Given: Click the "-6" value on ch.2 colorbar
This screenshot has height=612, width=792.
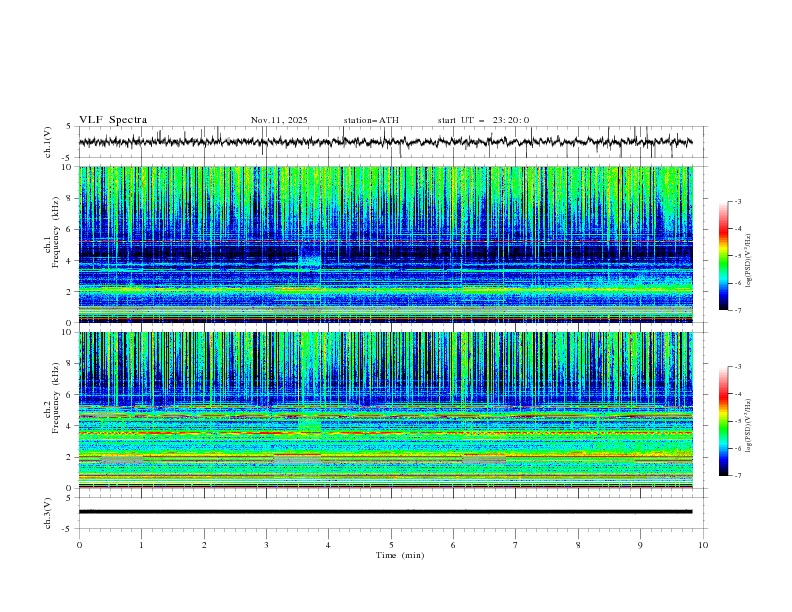Looking at the screenshot, I should 737,448.
